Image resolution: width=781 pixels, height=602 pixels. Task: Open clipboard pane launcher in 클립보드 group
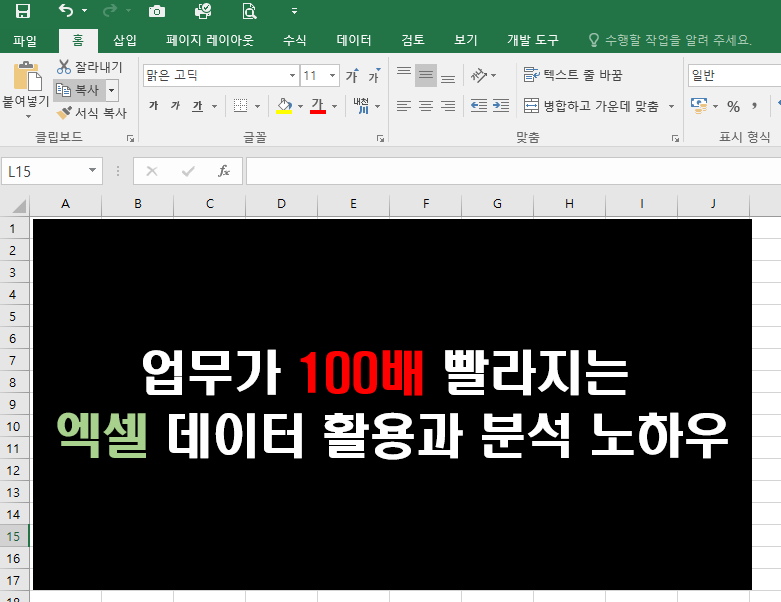click(x=130, y=138)
